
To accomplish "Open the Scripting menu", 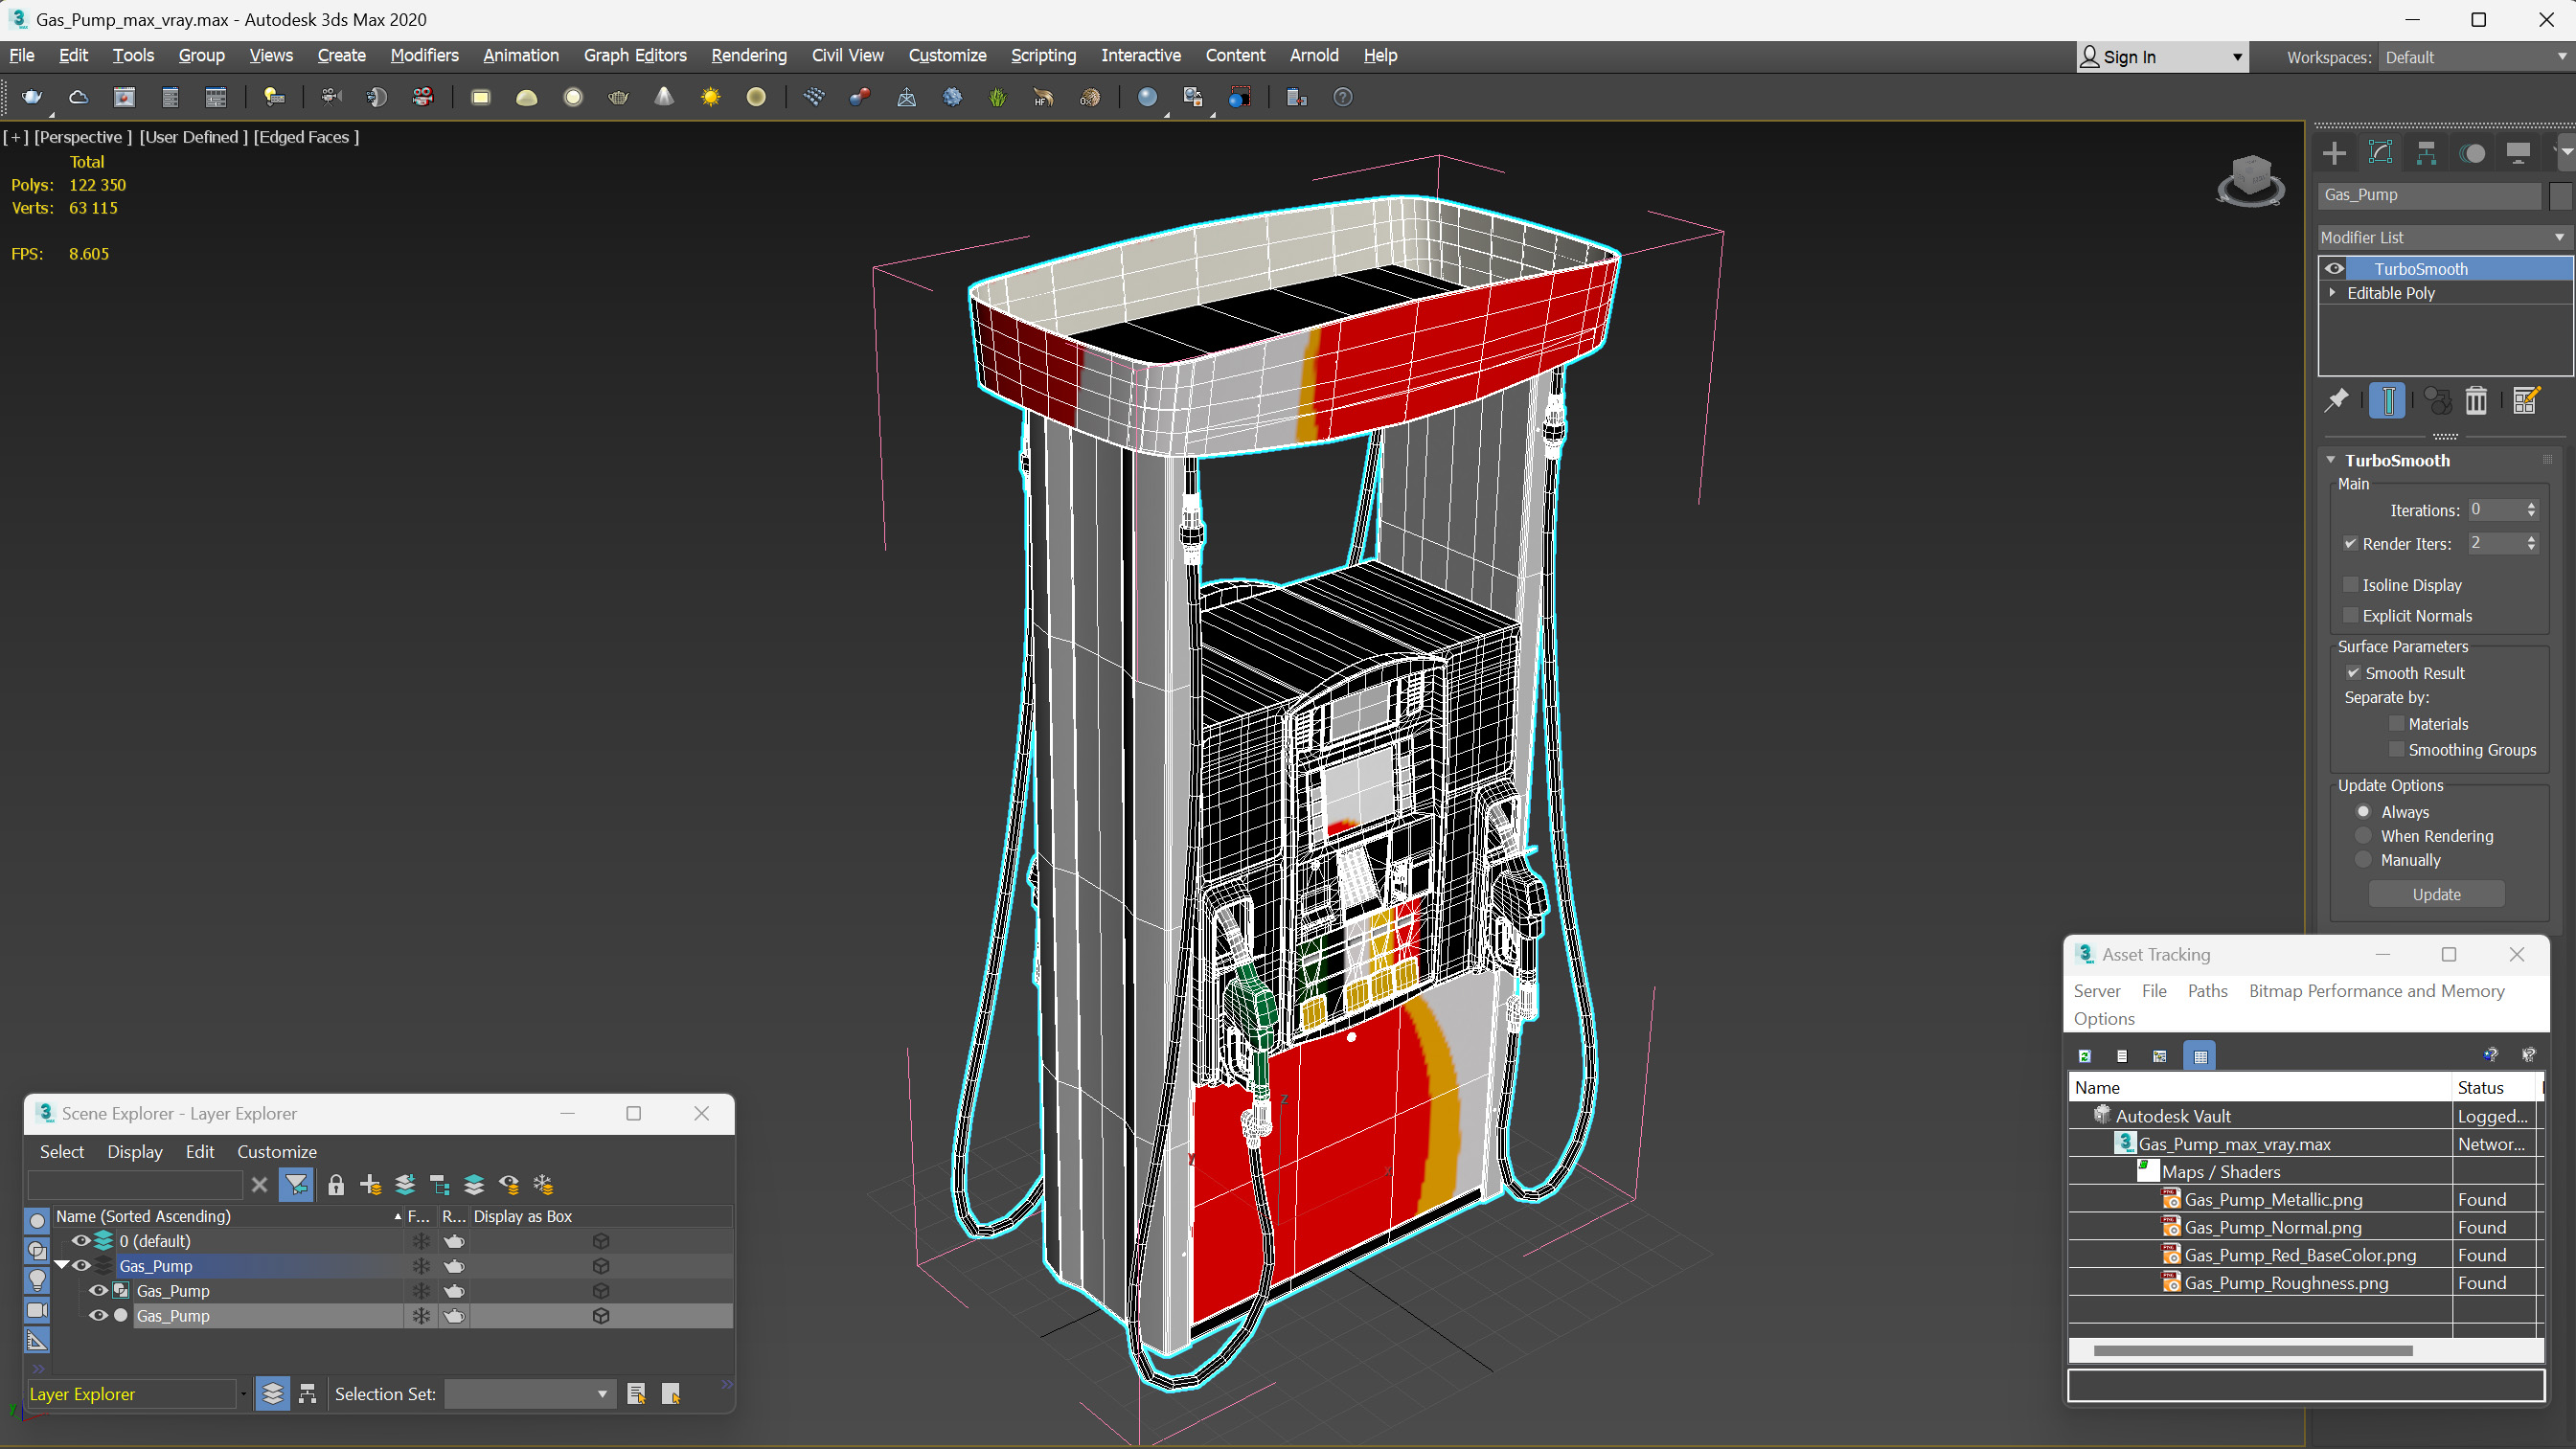I will pos(1043,55).
